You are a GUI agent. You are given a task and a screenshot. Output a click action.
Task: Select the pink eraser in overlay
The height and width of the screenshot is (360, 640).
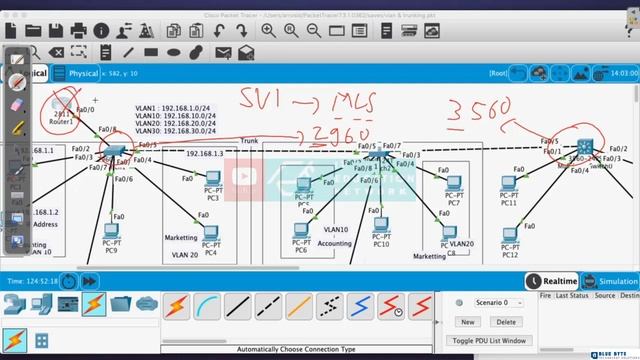click(17, 105)
